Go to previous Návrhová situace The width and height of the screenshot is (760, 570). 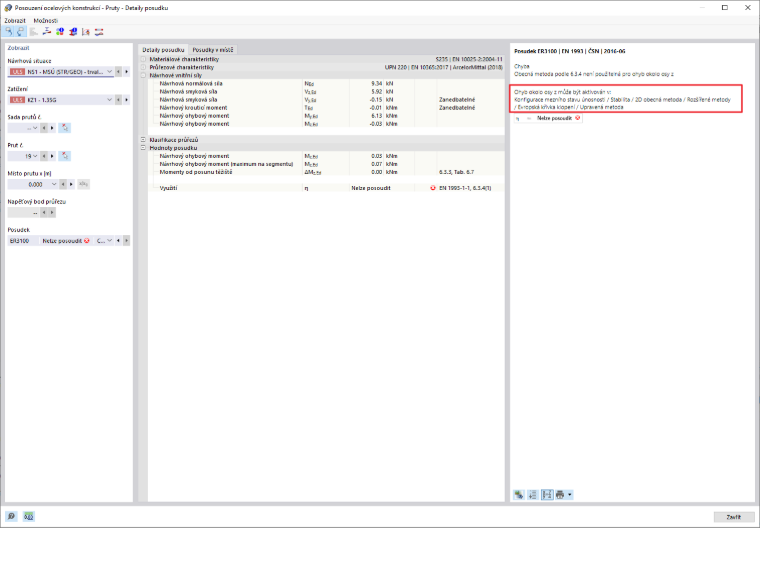click(x=118, y=72)
